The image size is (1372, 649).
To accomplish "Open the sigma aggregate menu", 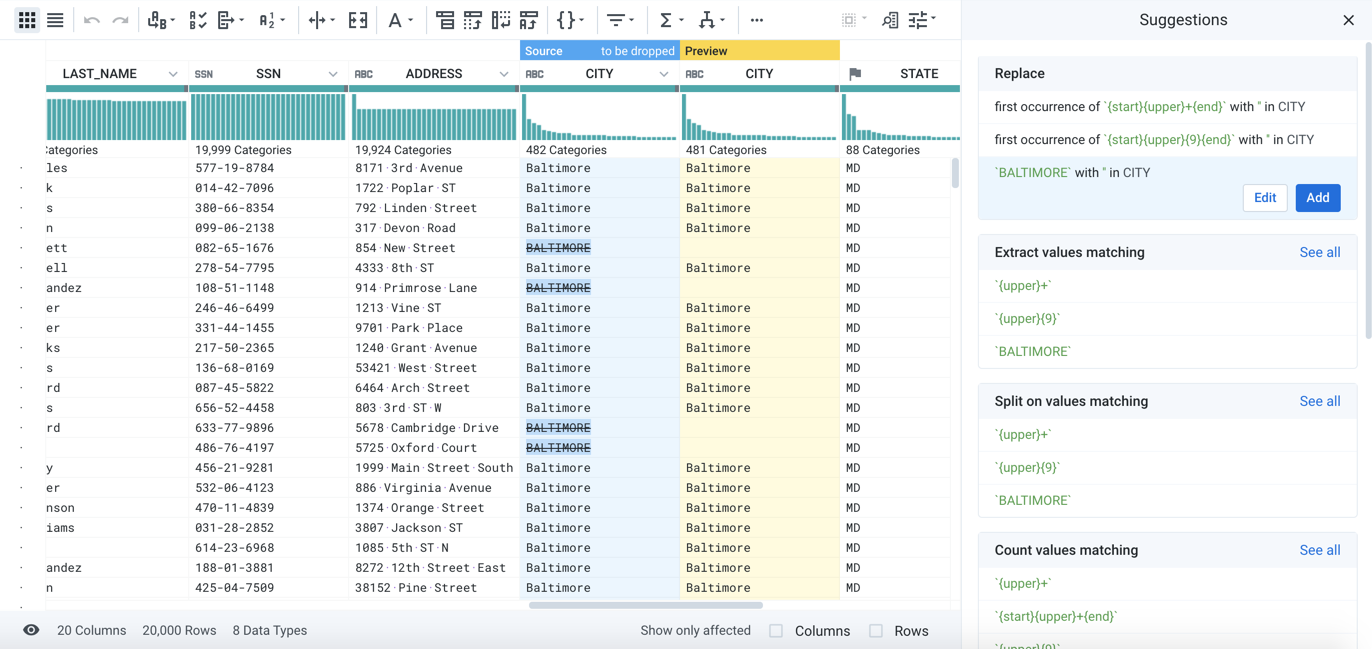I will [670, 20].
